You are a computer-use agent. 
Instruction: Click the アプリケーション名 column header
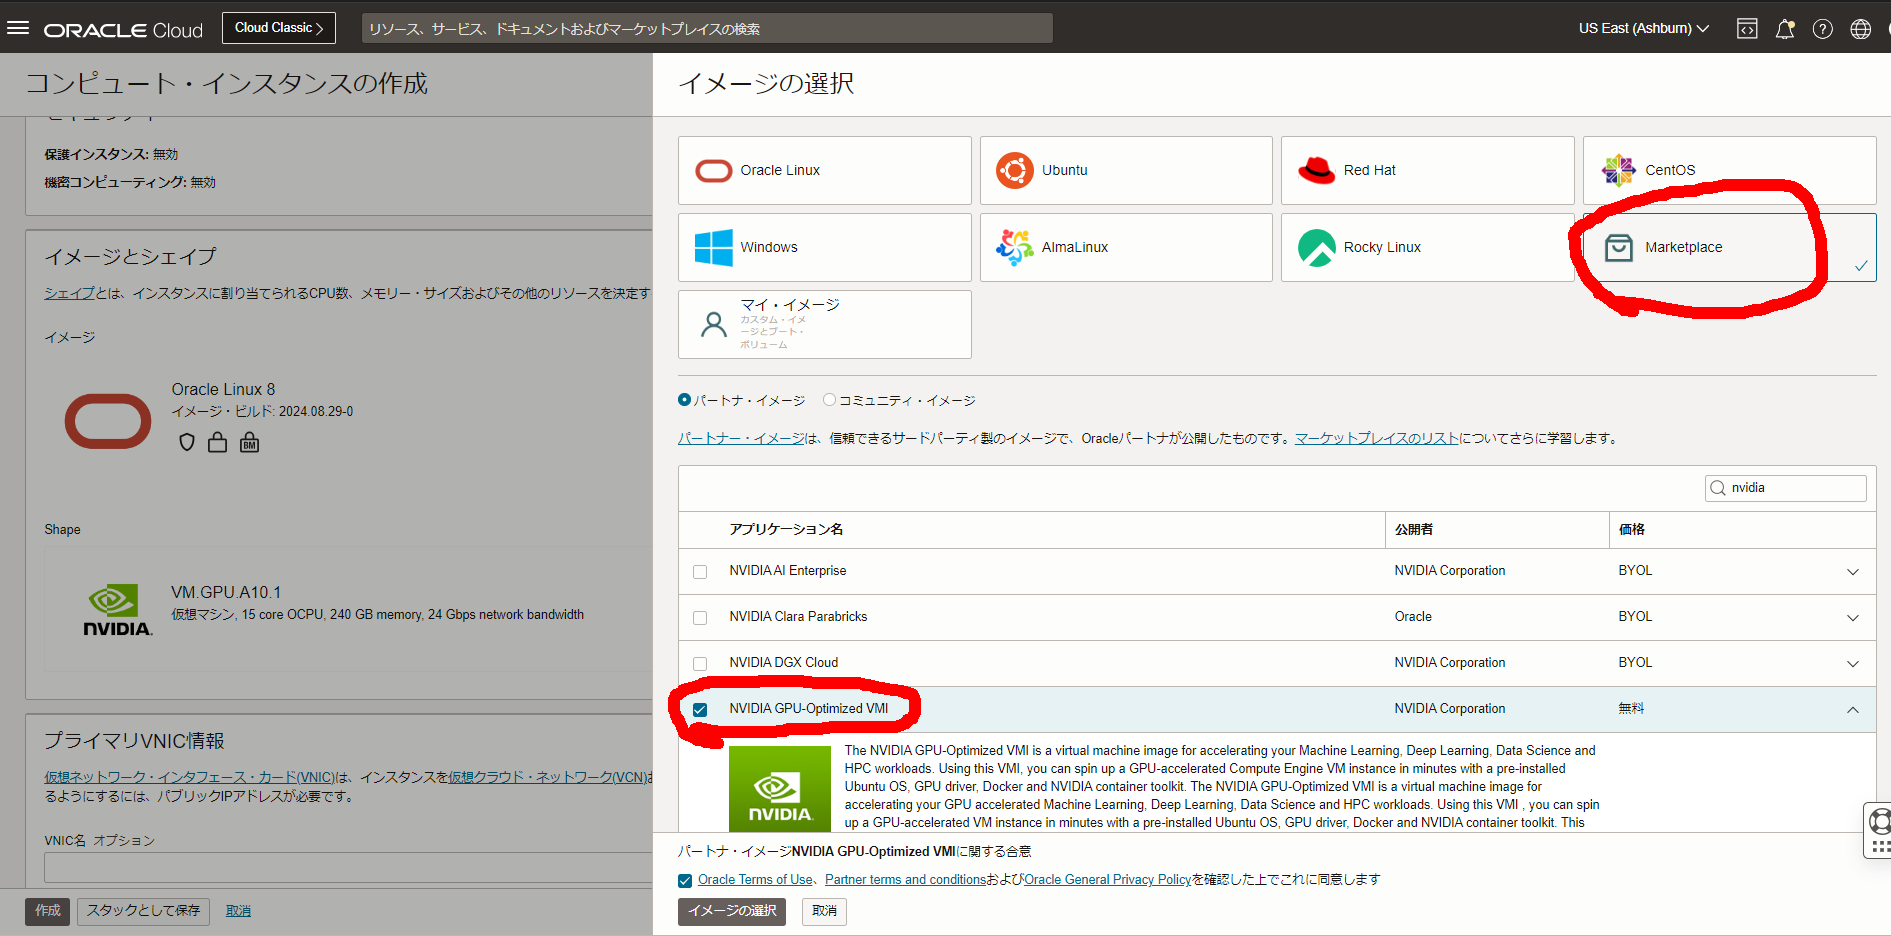(x=786, y=530)
